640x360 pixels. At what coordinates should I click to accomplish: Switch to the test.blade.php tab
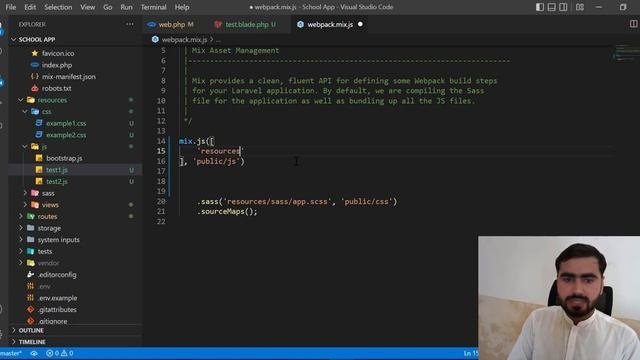click(246, 24)
